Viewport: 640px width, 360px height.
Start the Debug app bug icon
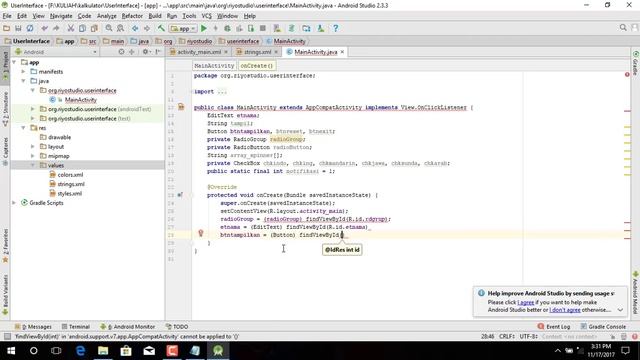227,28
